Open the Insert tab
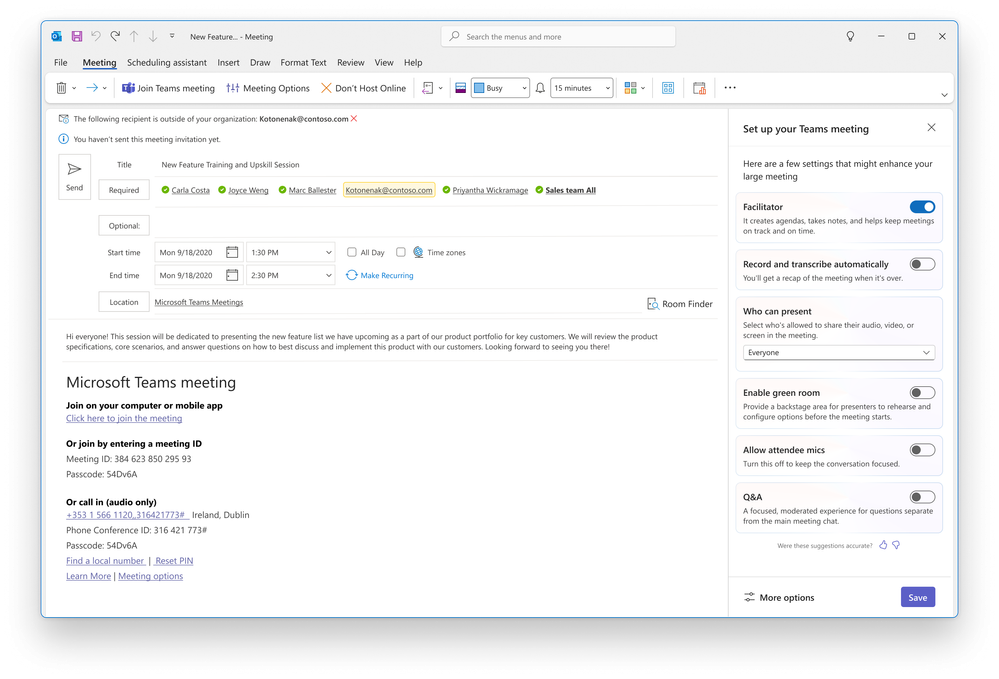Image resolution: width=999 pixels, height=679 pixels. click(x=228, y=62)
